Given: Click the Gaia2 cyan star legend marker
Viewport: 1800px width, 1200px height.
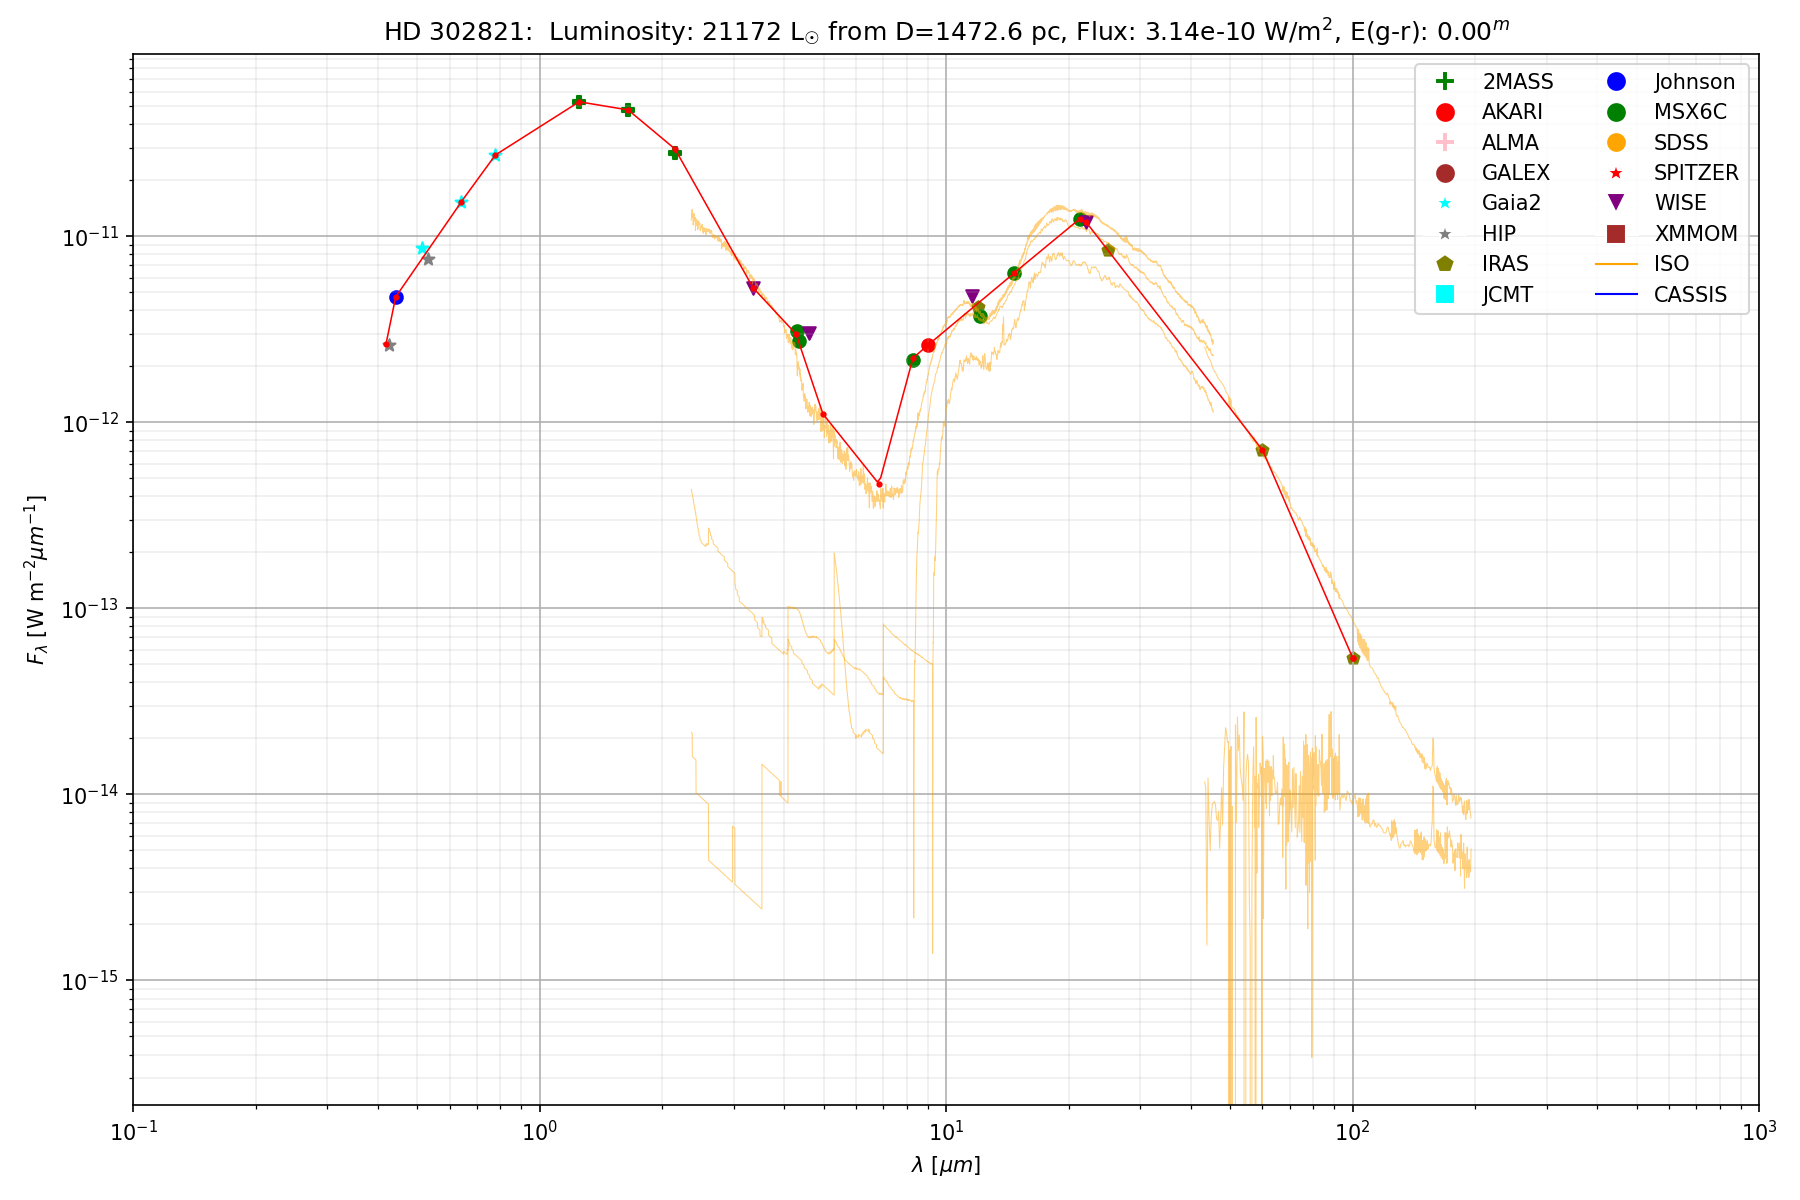Looking at the screenshot, I should (1444, 203).
